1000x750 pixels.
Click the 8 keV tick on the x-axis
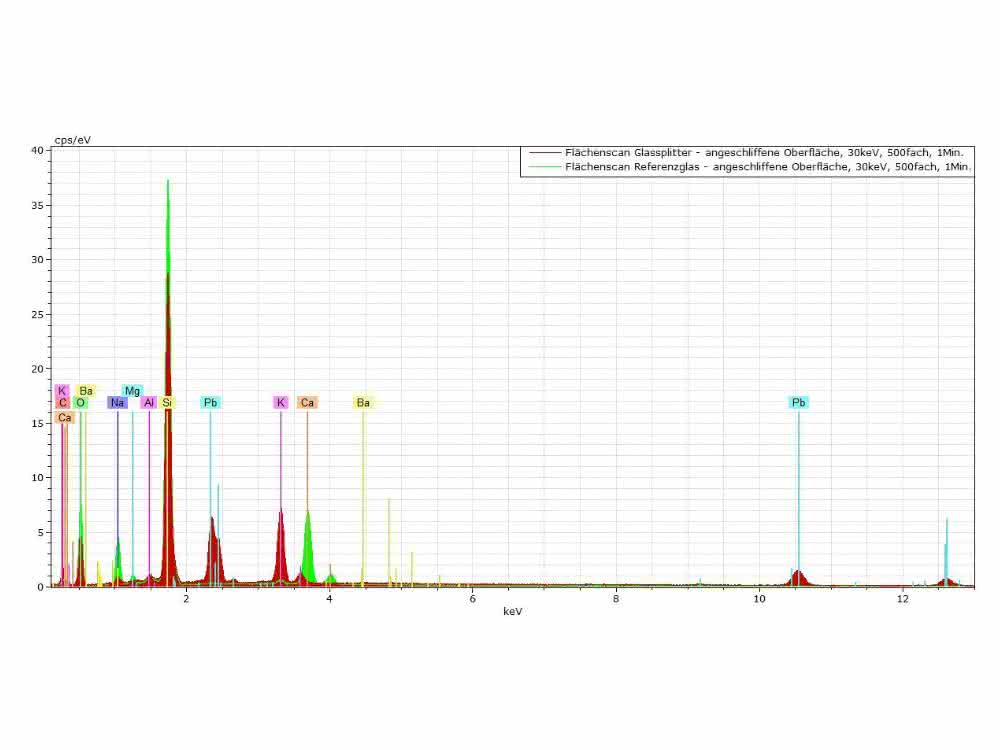point(615,598)
